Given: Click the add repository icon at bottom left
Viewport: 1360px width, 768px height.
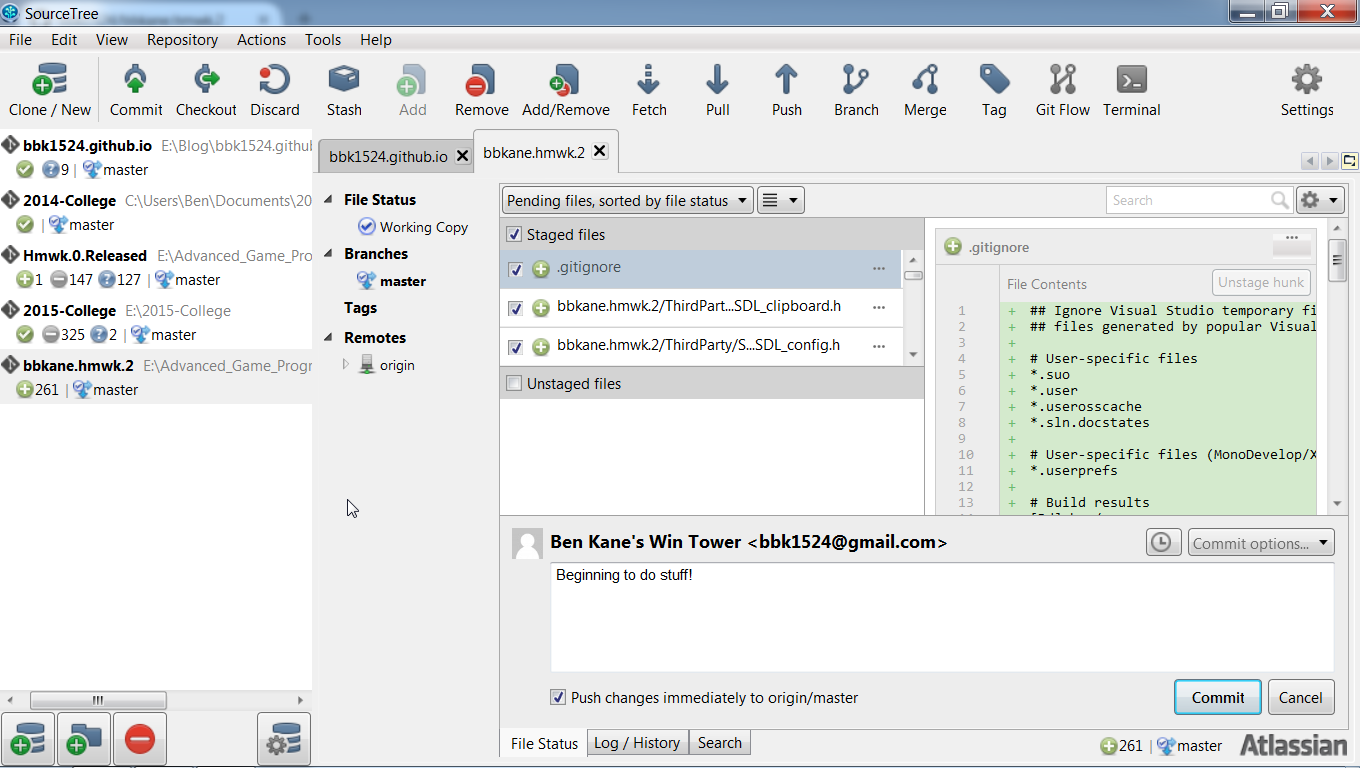Looking at the screenshot, I should point(28,740).
